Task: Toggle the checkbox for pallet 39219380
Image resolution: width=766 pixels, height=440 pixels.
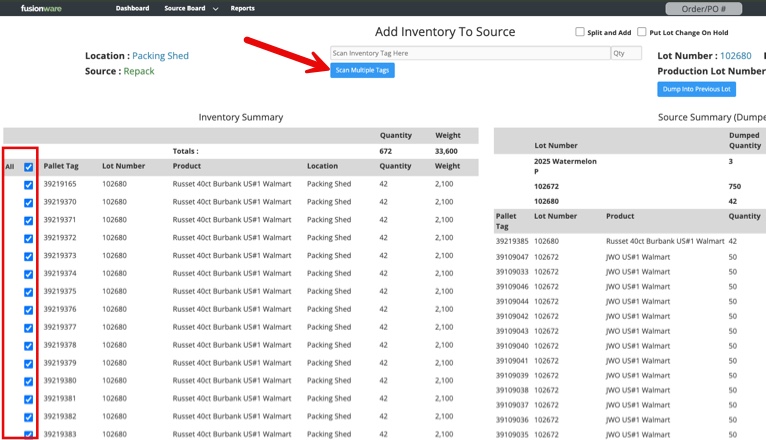Action: point(29,381)
